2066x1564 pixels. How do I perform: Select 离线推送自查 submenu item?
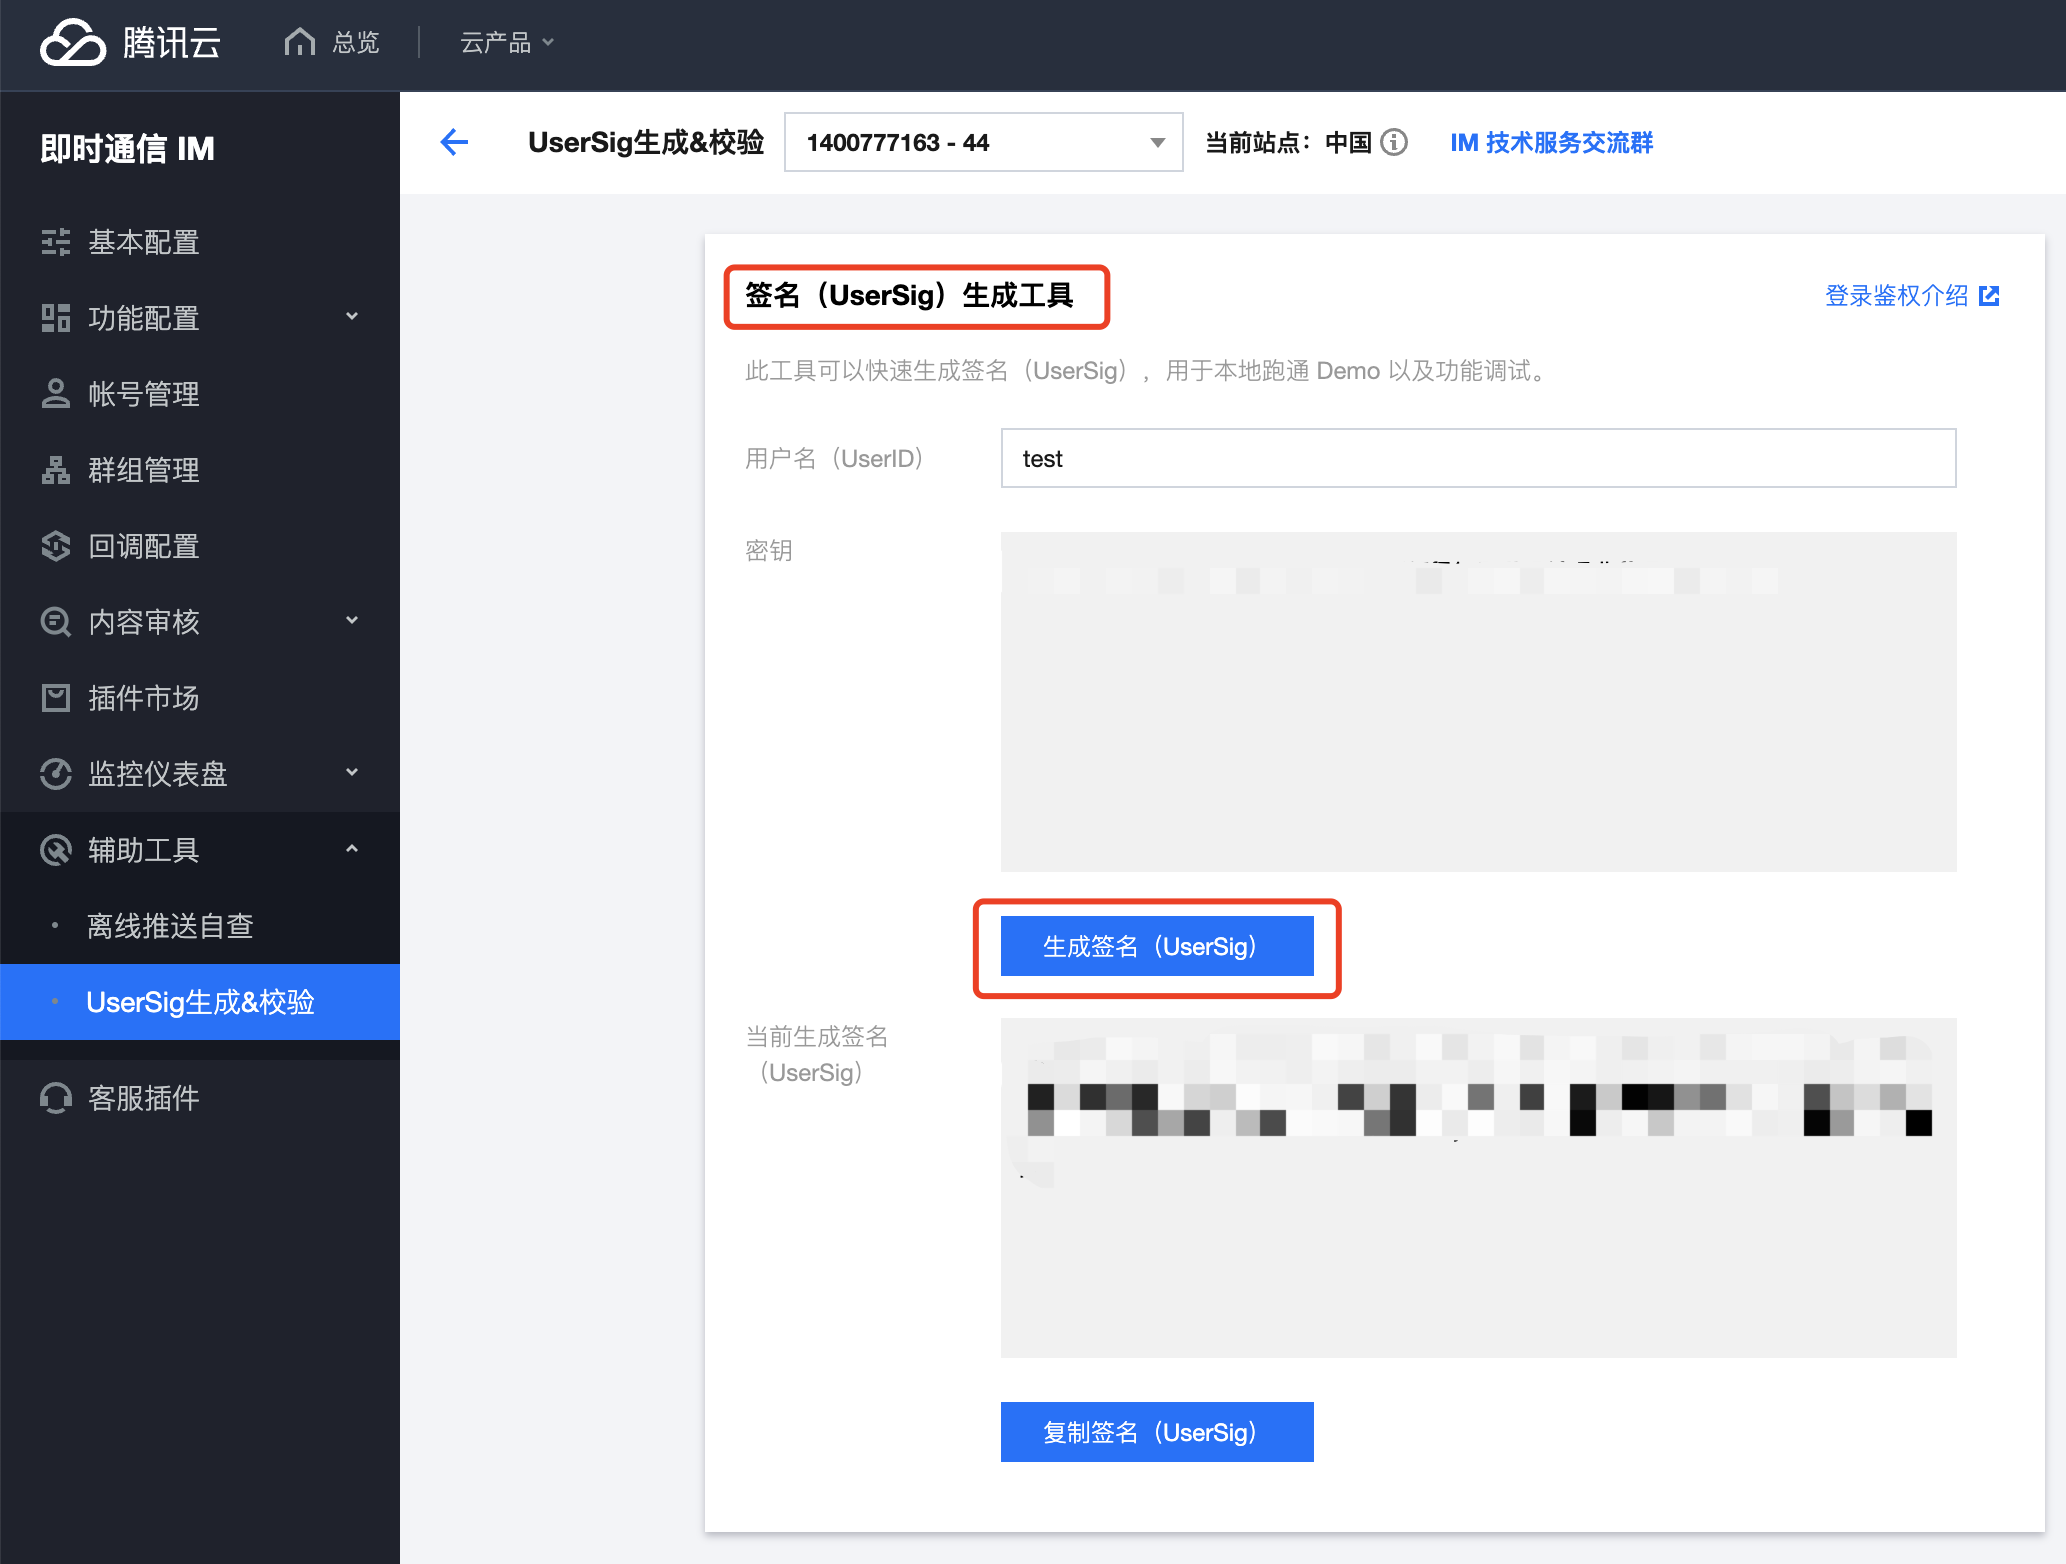(x=200, y=926)
